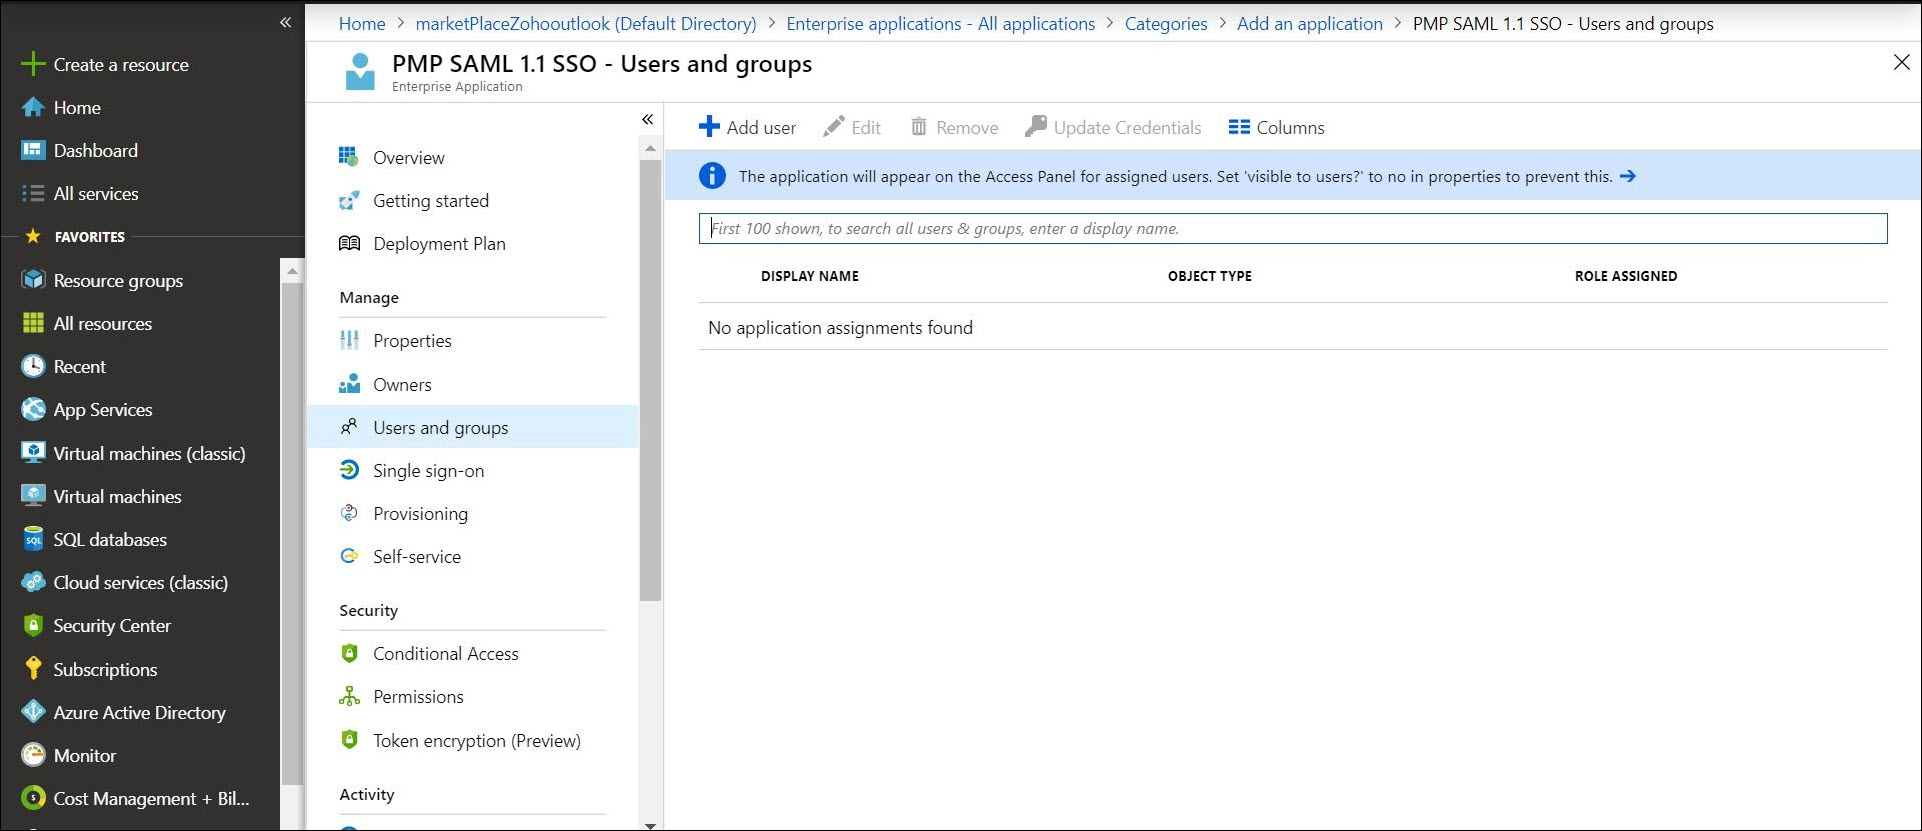Screen dimensions: 1922x831
Task: Open the Columns layout icon
Action: tap(1239, 127)
